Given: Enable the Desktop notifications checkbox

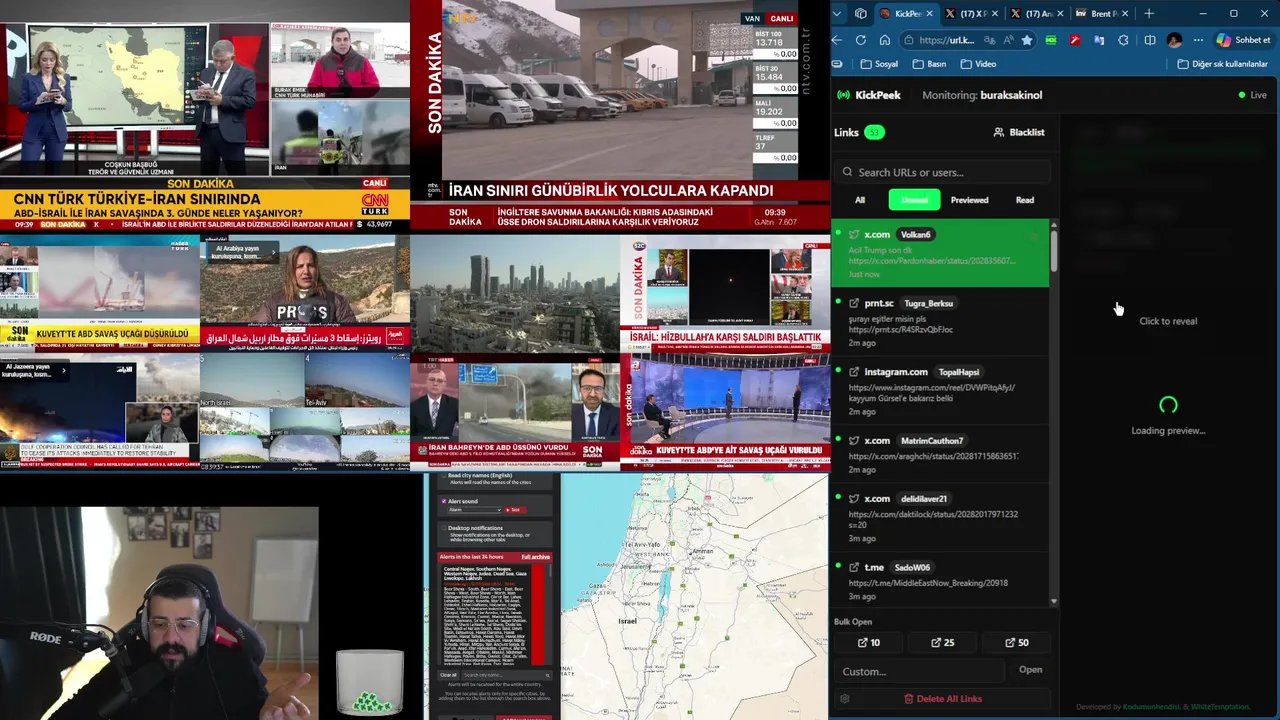Looking at the screenshot, I should point(444,528).
